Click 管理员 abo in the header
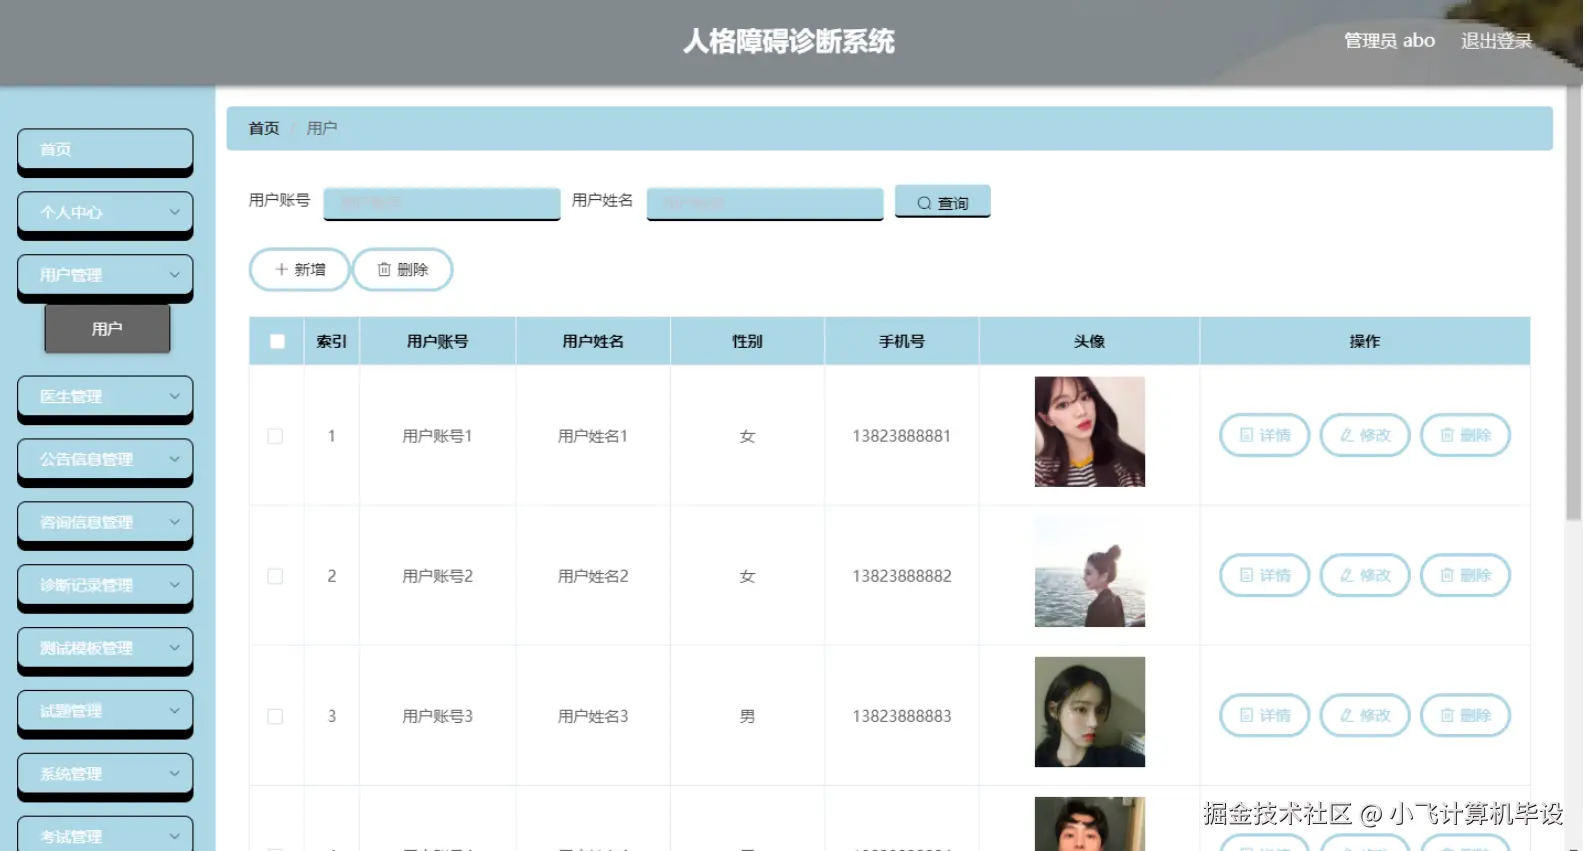Viewport: 1587px width, 851px height. pos(1389,41)
